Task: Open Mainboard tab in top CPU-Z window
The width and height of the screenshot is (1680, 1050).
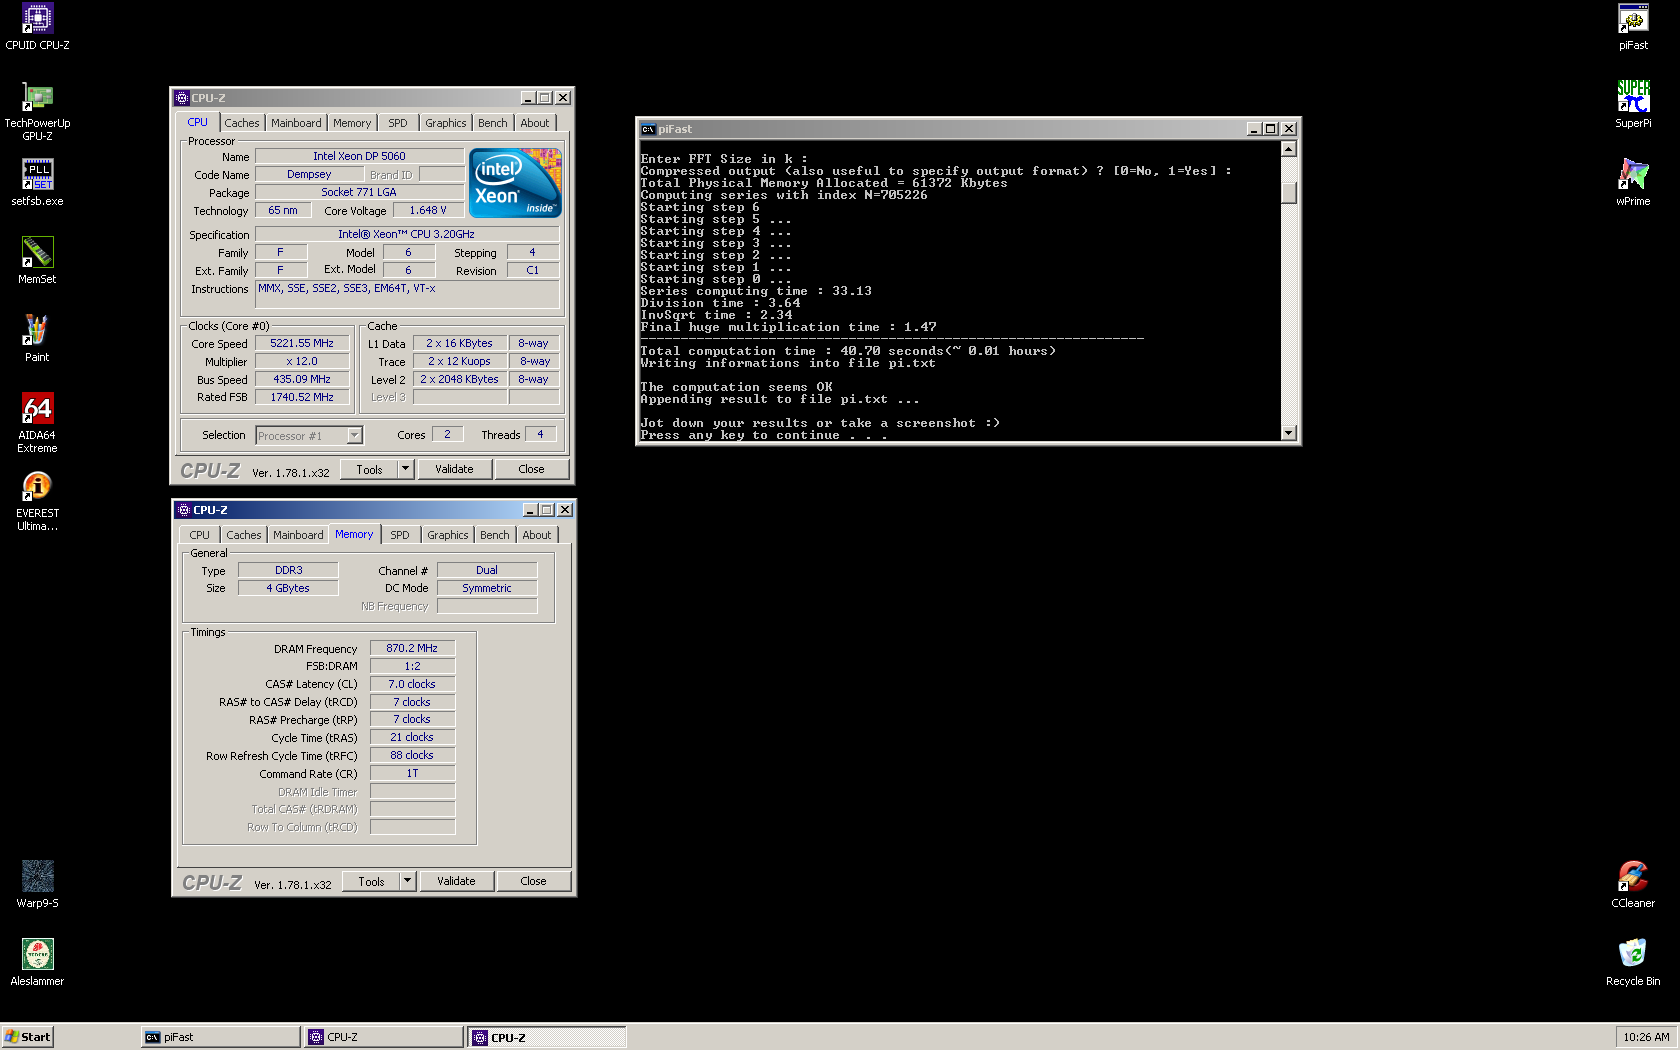Action: pyautogui.click(x=296, y=123)
